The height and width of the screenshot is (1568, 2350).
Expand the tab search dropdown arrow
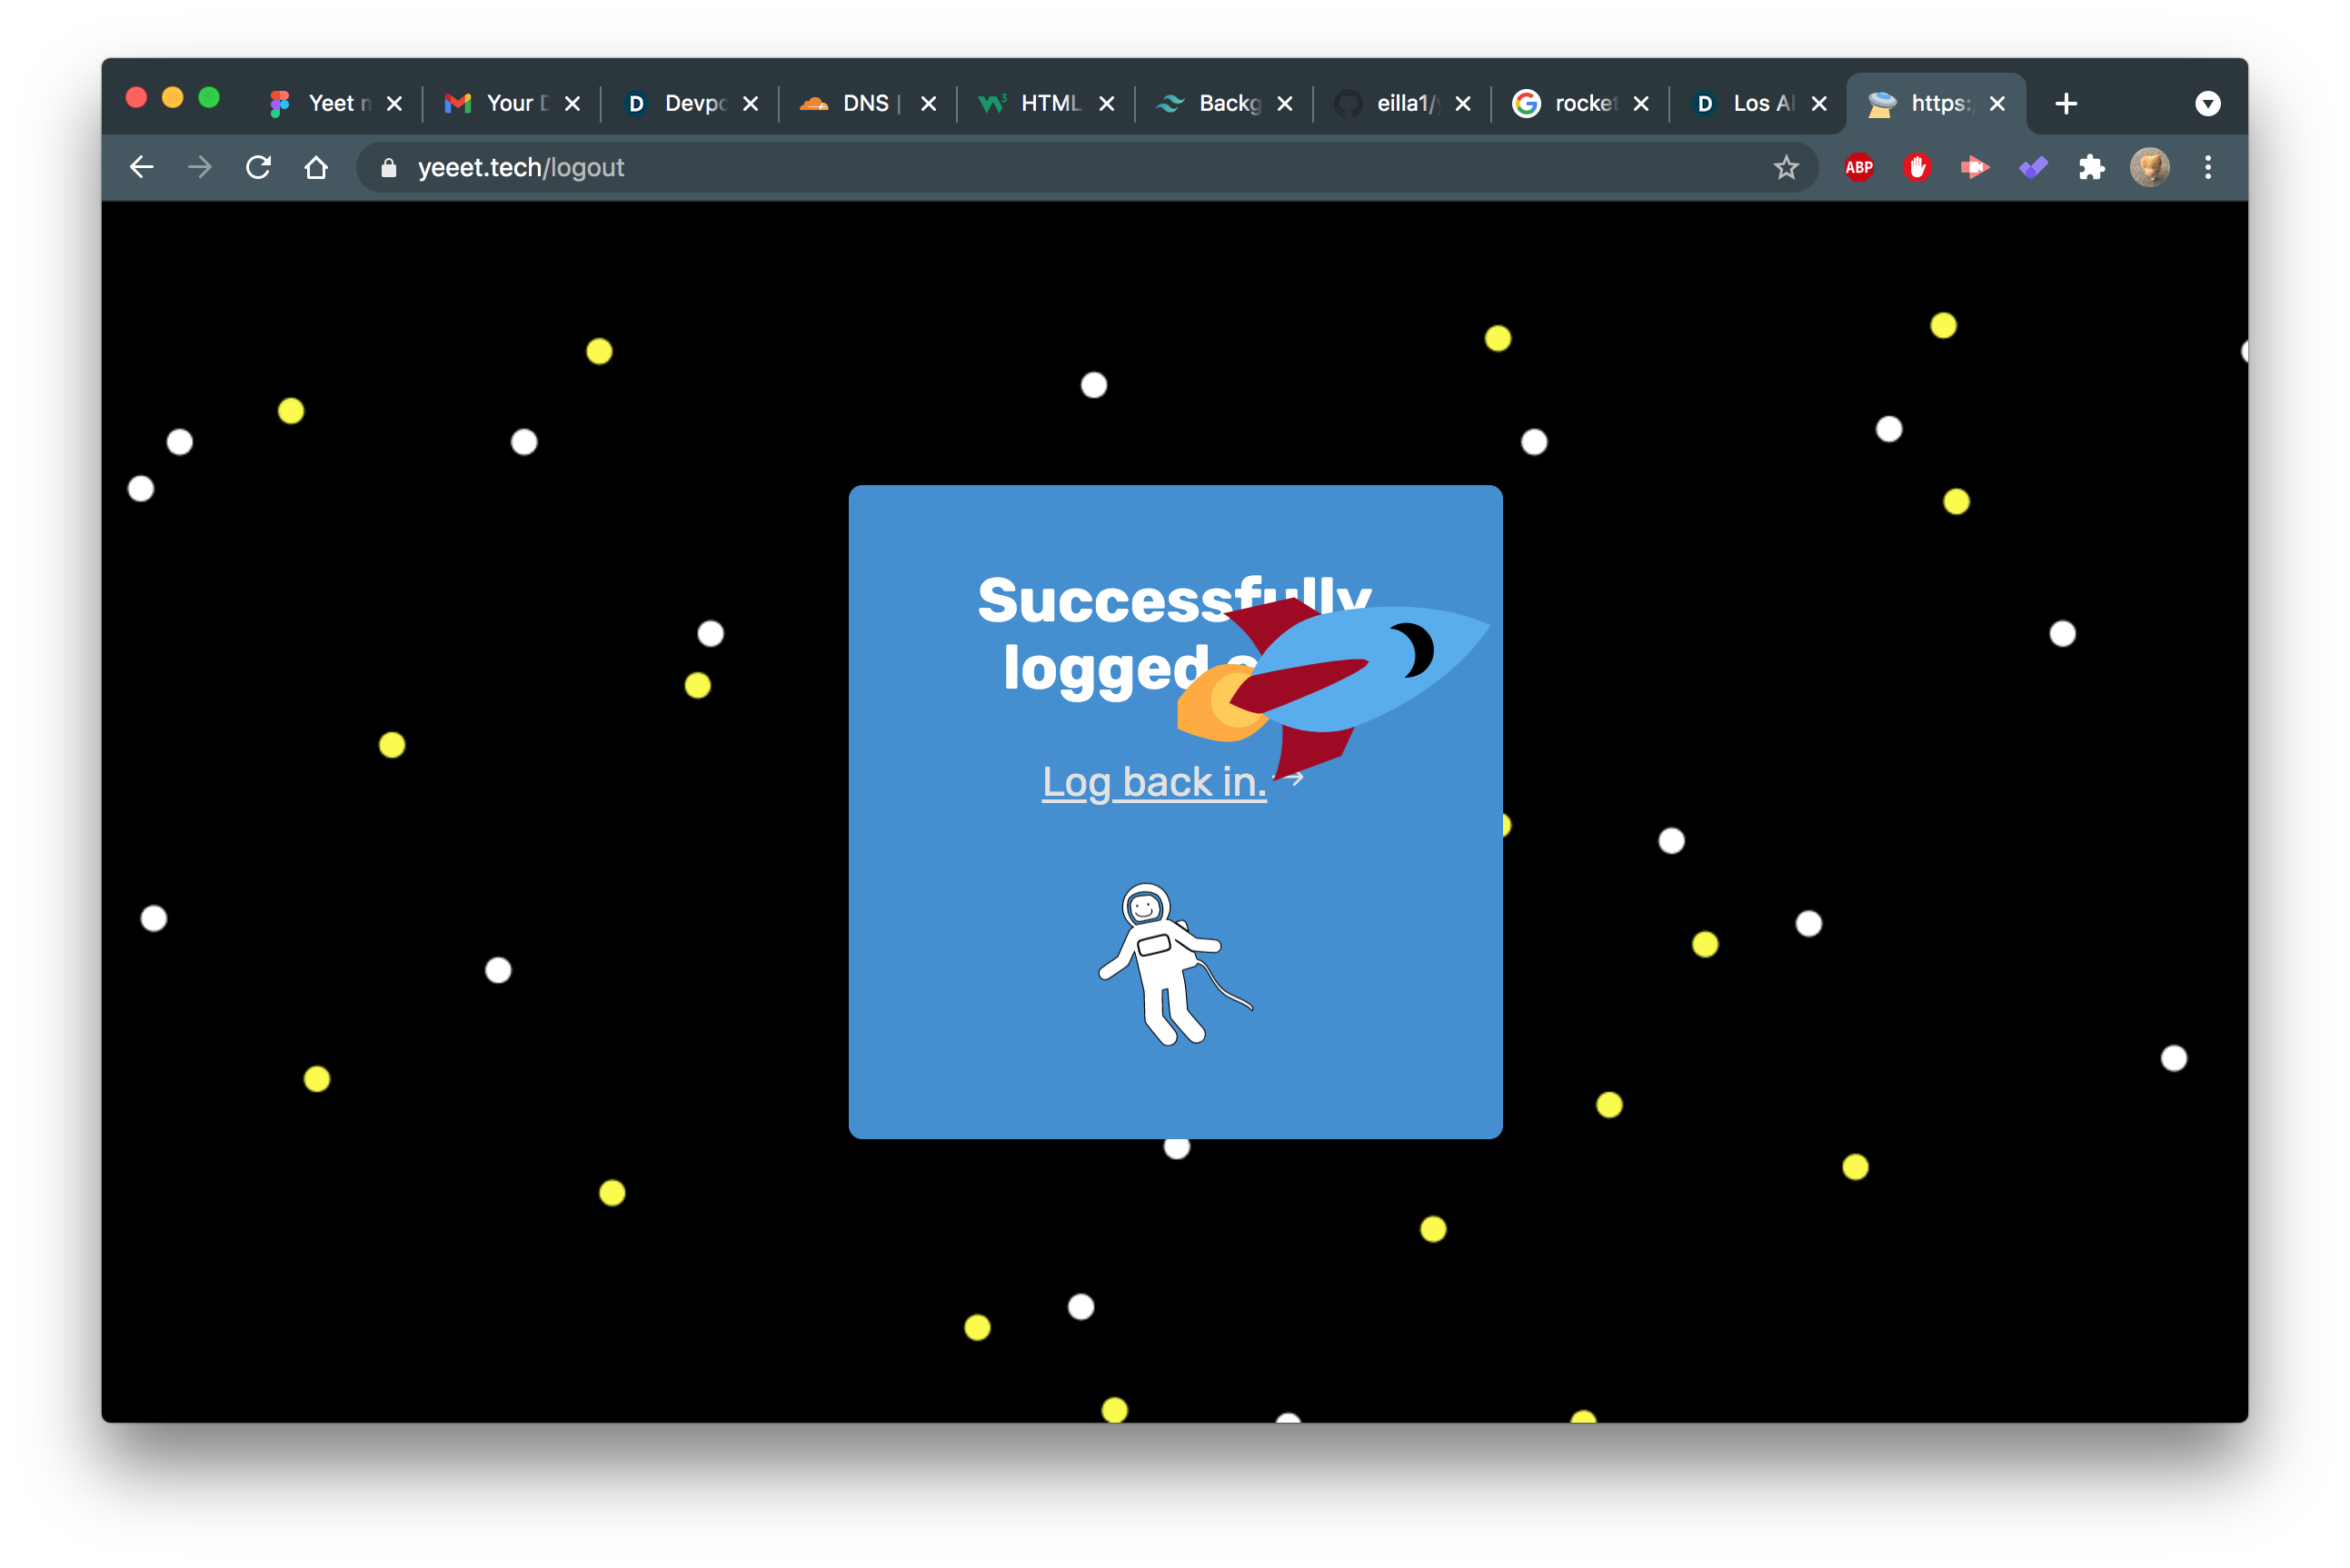tap(2208, 103)
